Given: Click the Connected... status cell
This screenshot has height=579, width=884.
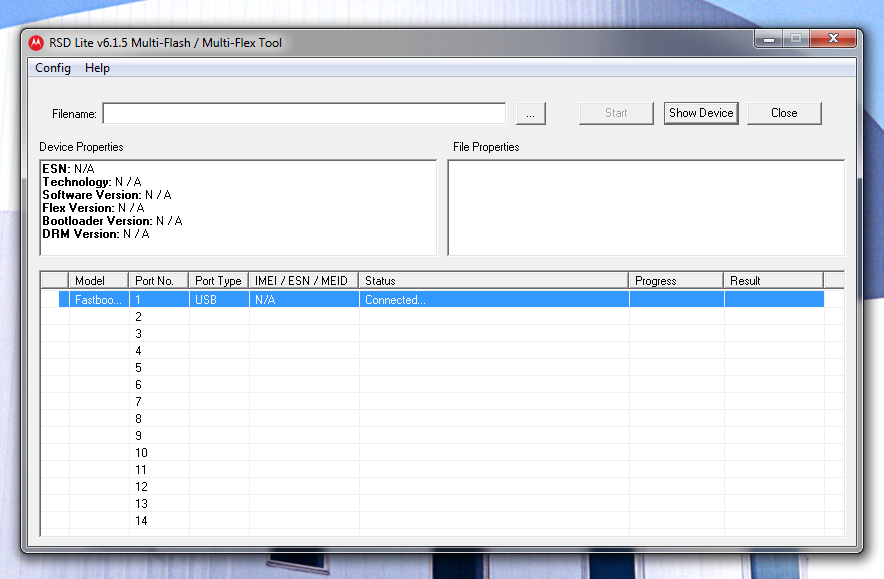Looking at the screenshot, I should click(494, 299).
